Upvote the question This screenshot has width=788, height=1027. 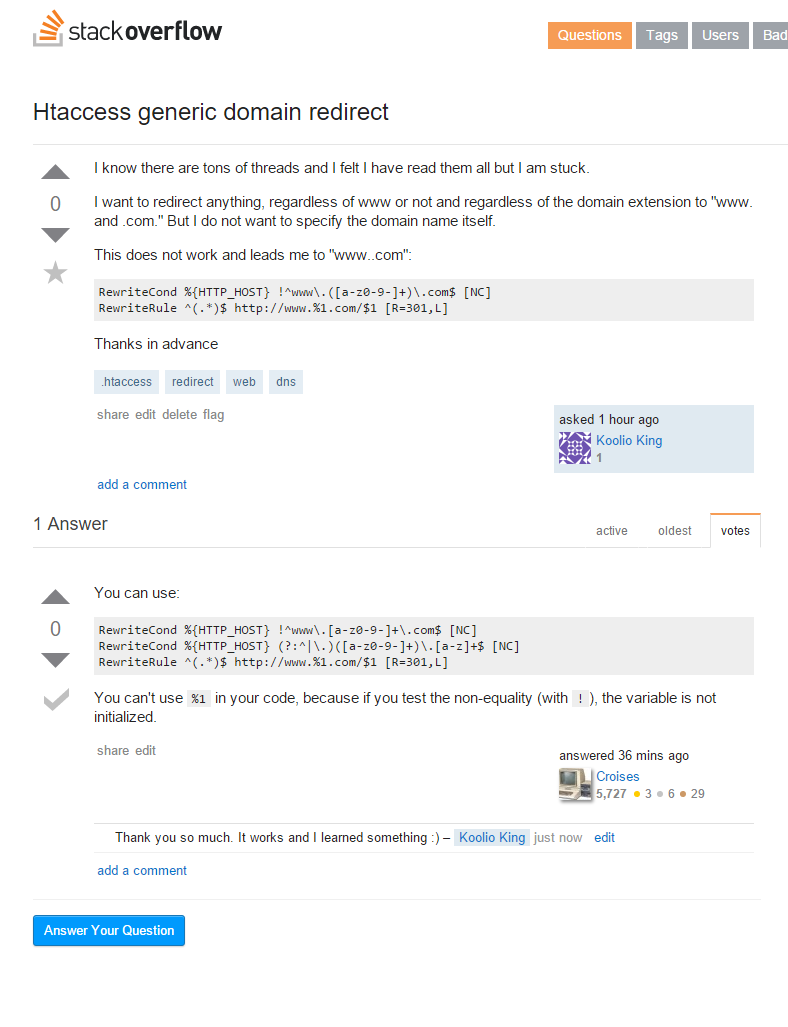tap(55, 172)
